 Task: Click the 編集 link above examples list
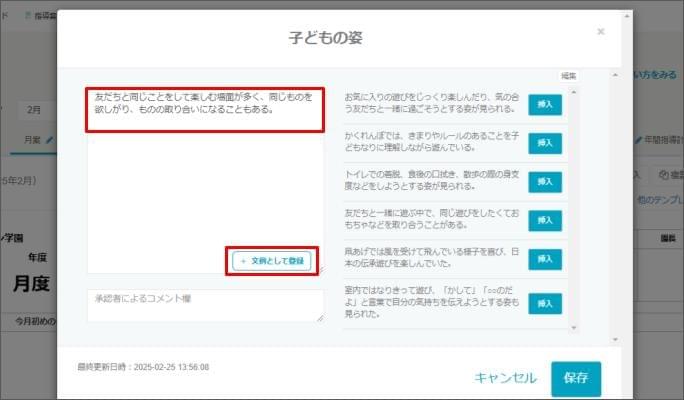click(x=567, y=75)
